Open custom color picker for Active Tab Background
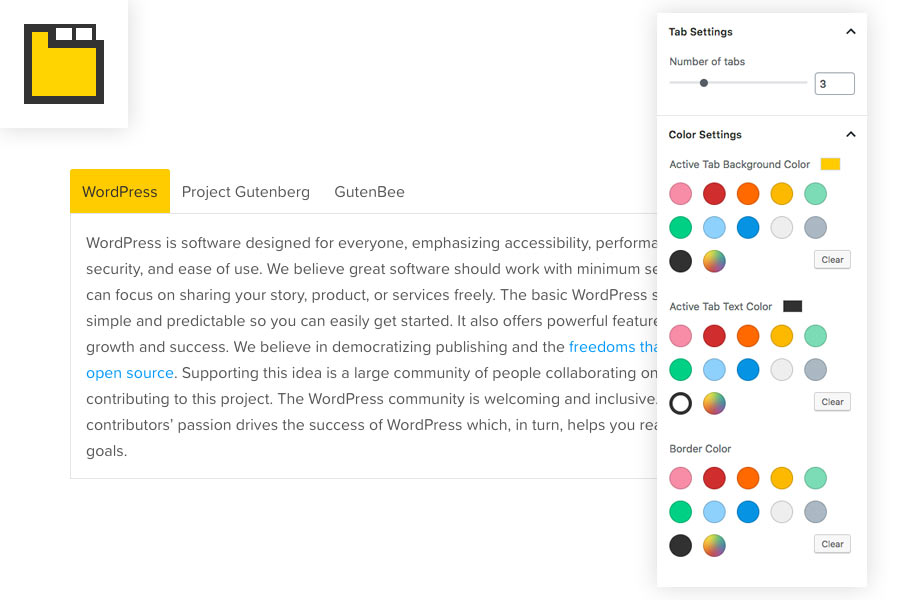The width and height of the screenshot is (900, 600). 713,261
